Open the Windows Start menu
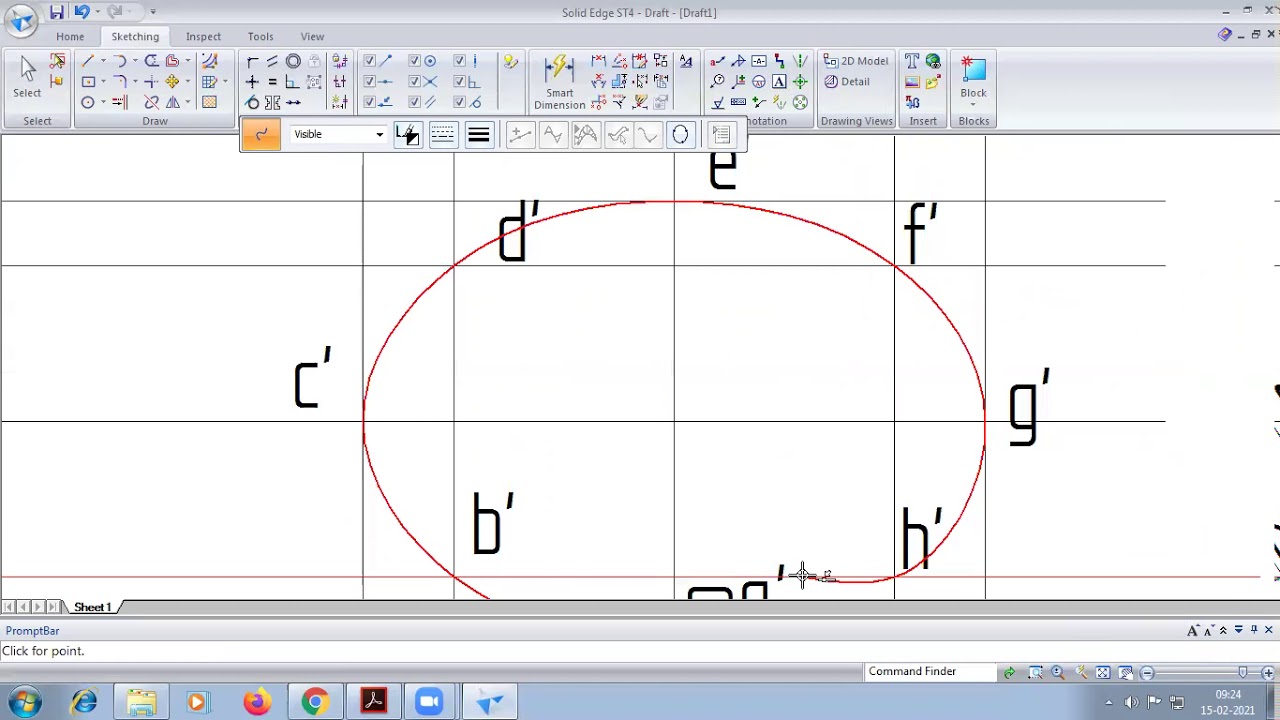This screenshot has height=720, width=1280. pos(23,702)
